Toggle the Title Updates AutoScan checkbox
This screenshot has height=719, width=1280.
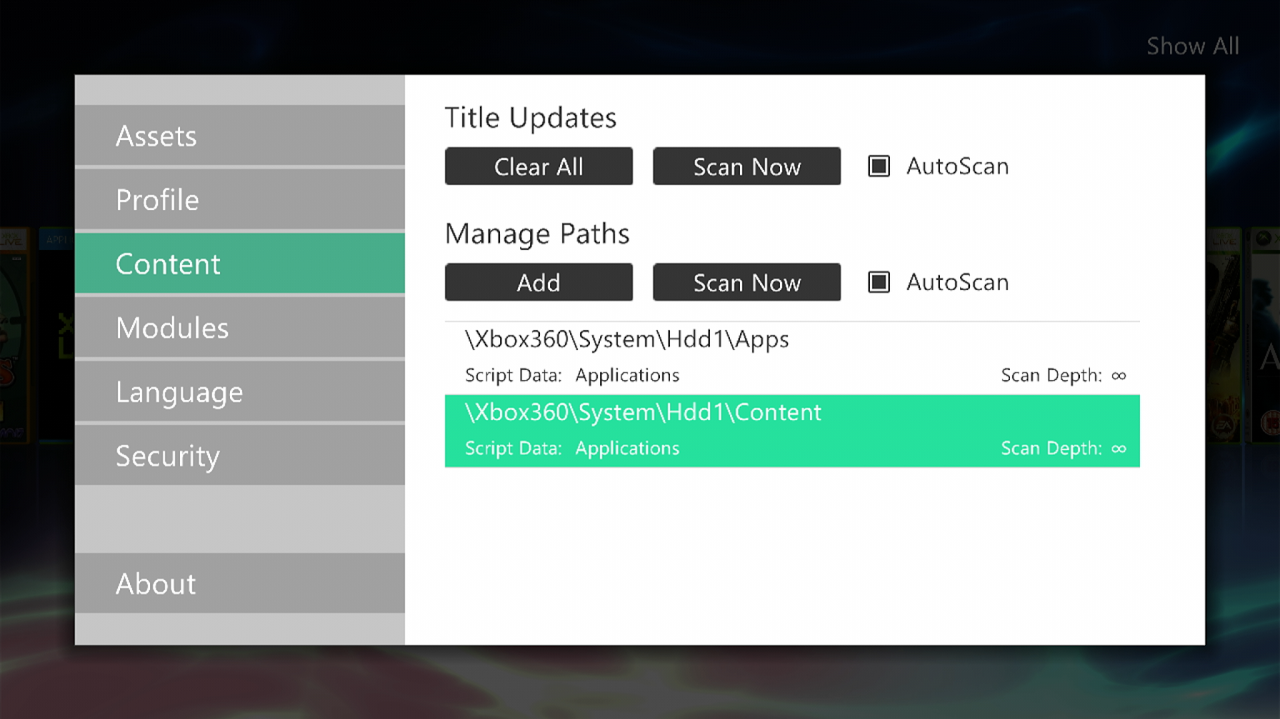click(879, 167)
